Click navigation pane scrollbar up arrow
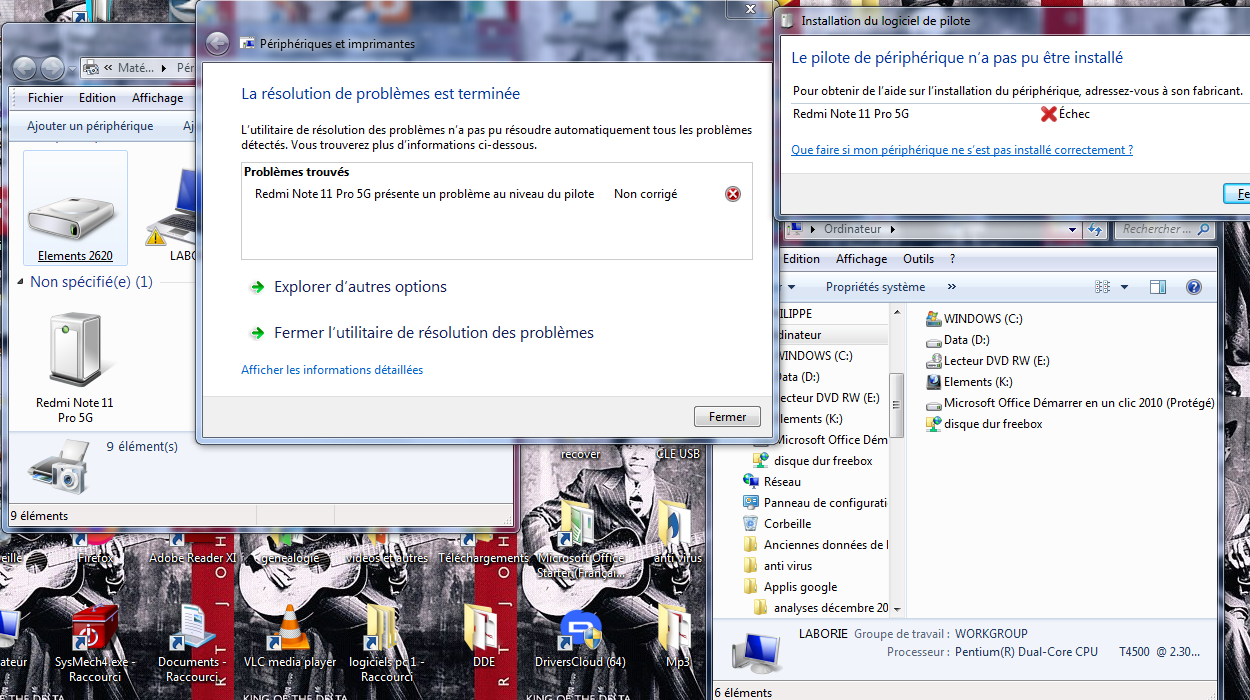 pos(897,312)
